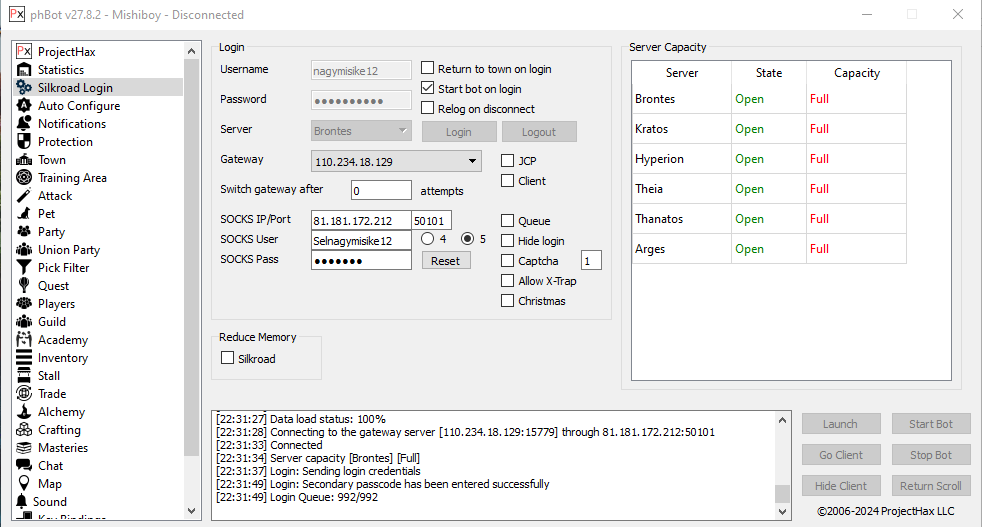Enable Return to town on login
The image size is (982, 527).
coord(428,69)
